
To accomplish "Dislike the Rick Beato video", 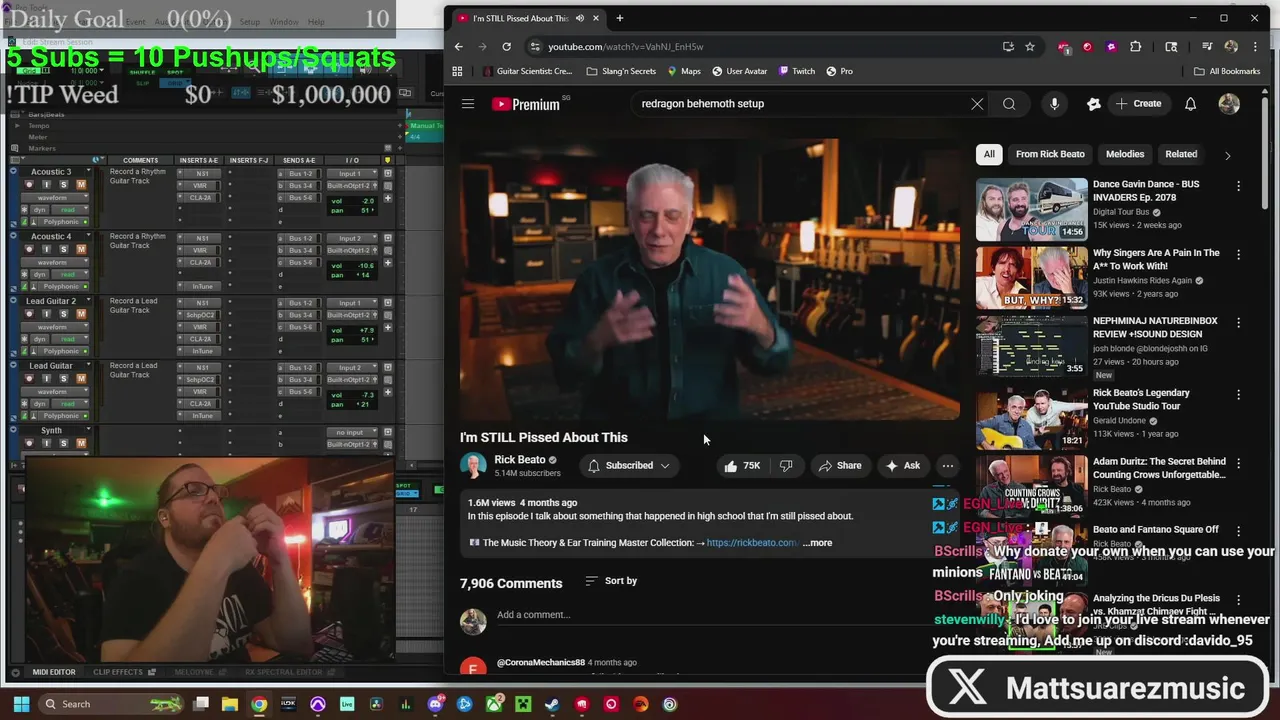I will pos(786,466).
